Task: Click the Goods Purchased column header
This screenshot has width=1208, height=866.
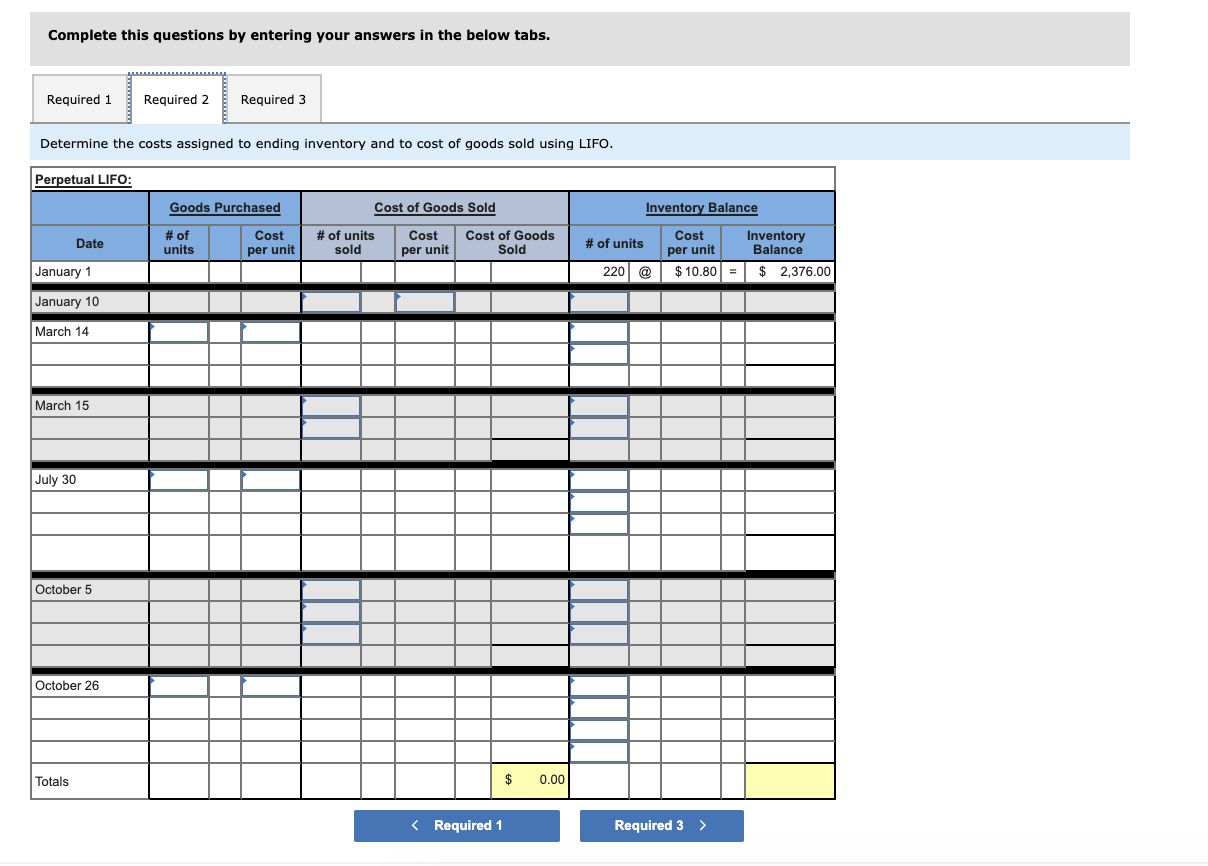Action: (225, 208)
